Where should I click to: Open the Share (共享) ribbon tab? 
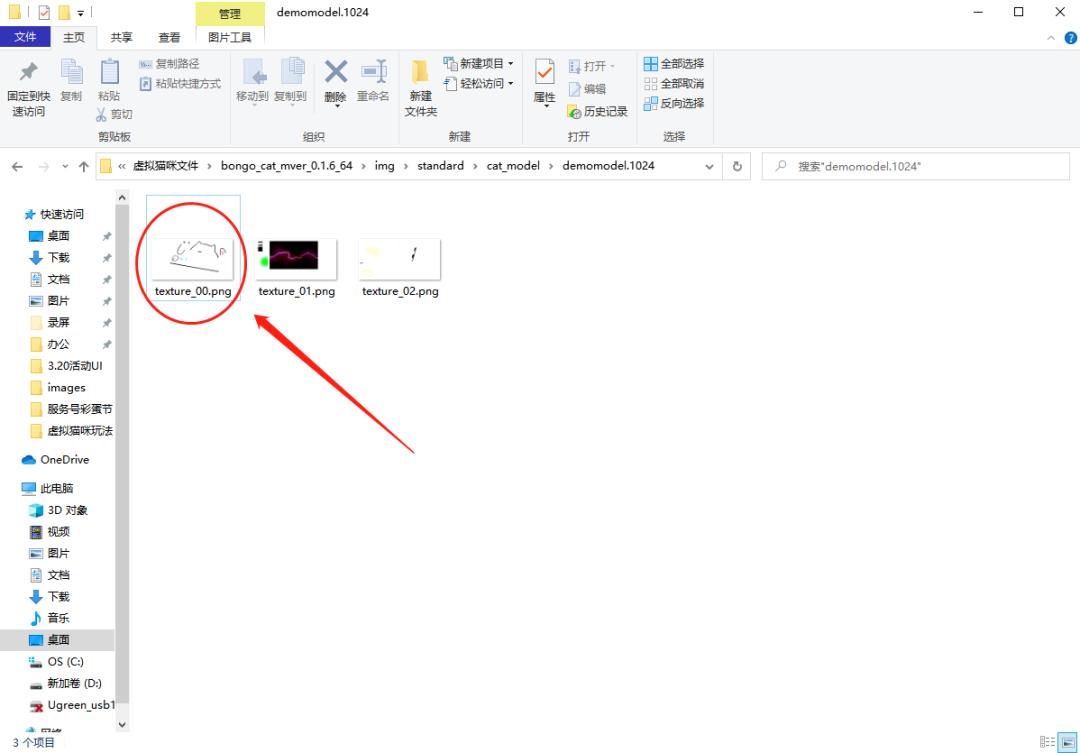pos(121,37)
